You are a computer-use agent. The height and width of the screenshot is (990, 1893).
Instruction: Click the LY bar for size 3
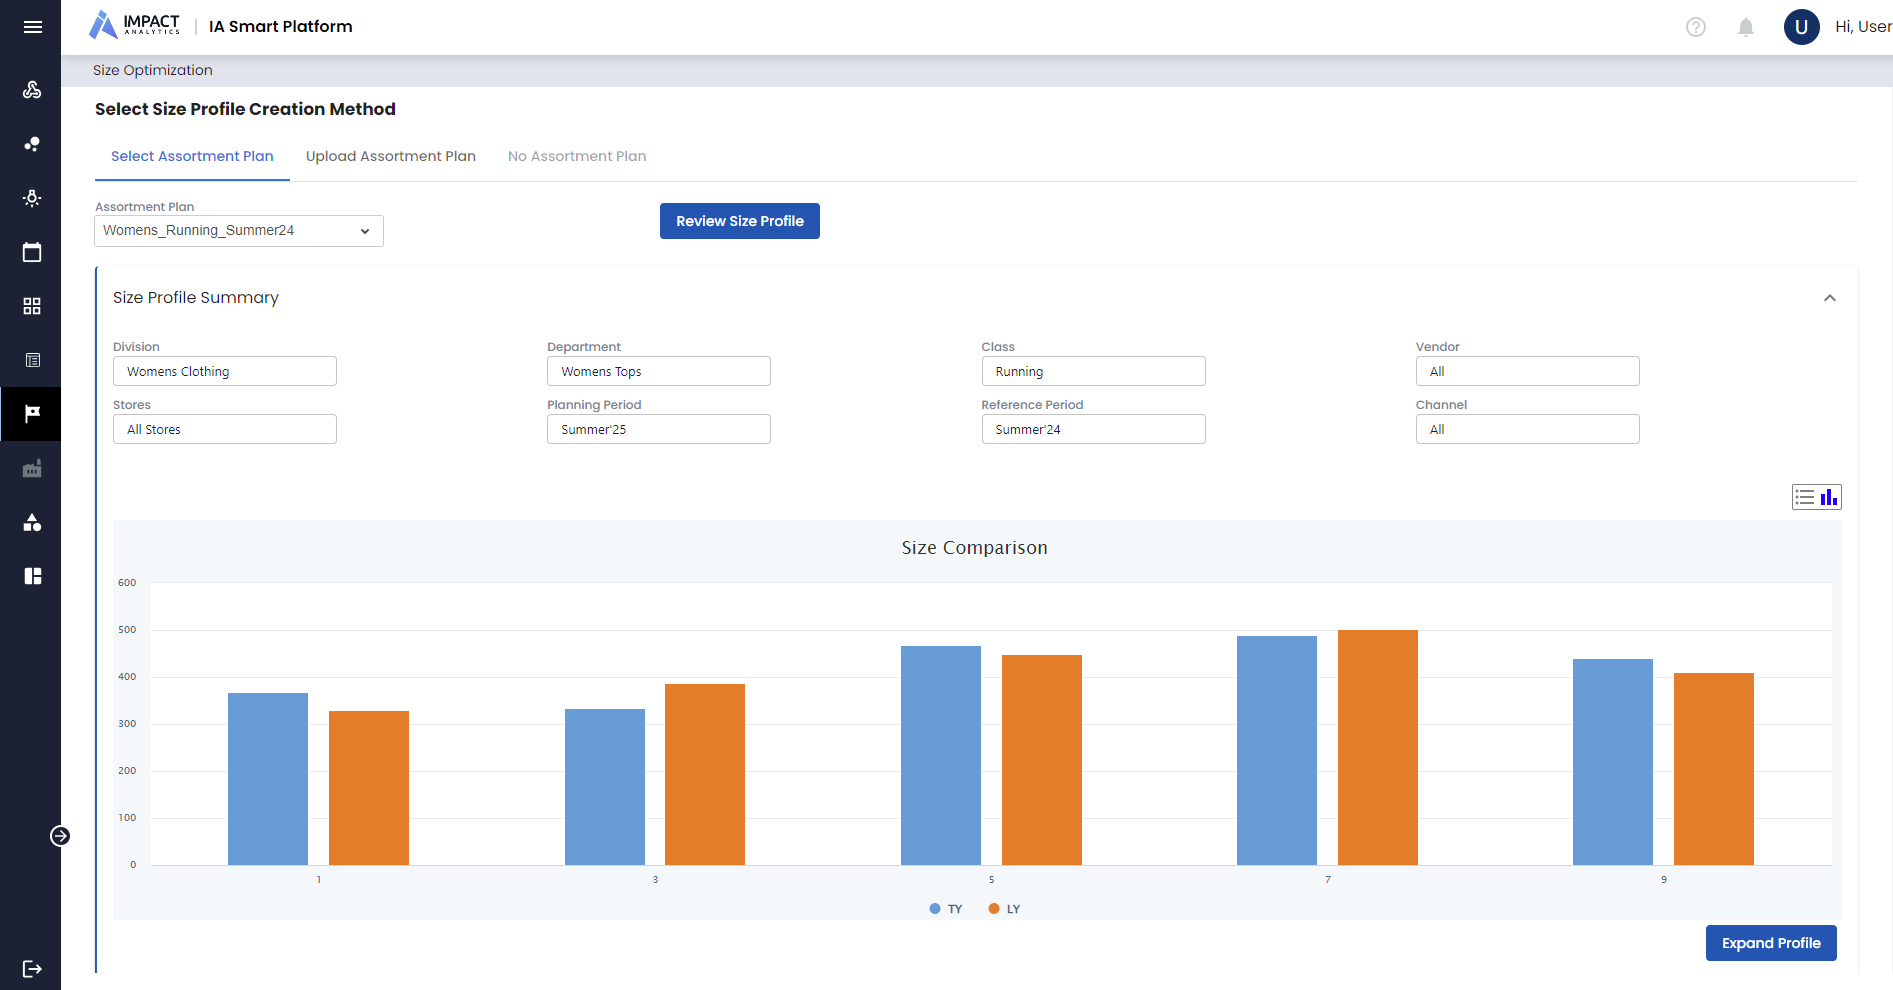(x=705, y=775)
